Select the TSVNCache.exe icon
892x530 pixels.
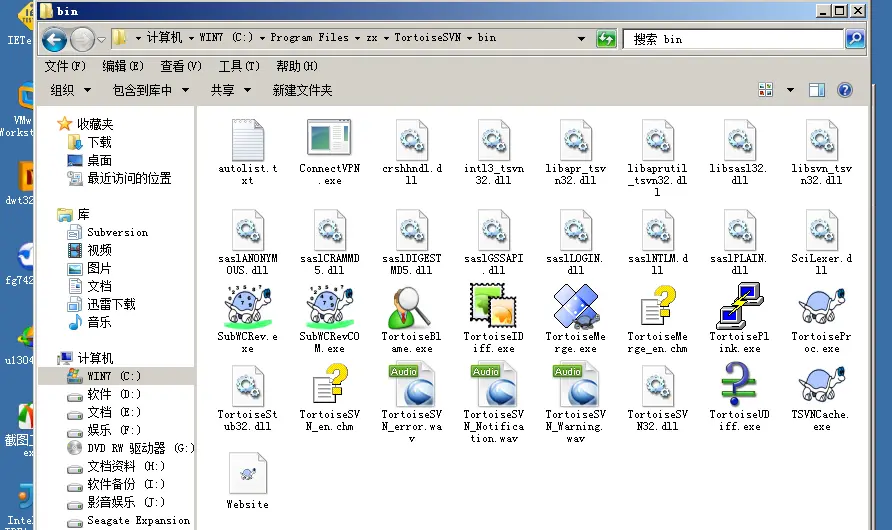[x=821, y=385]
